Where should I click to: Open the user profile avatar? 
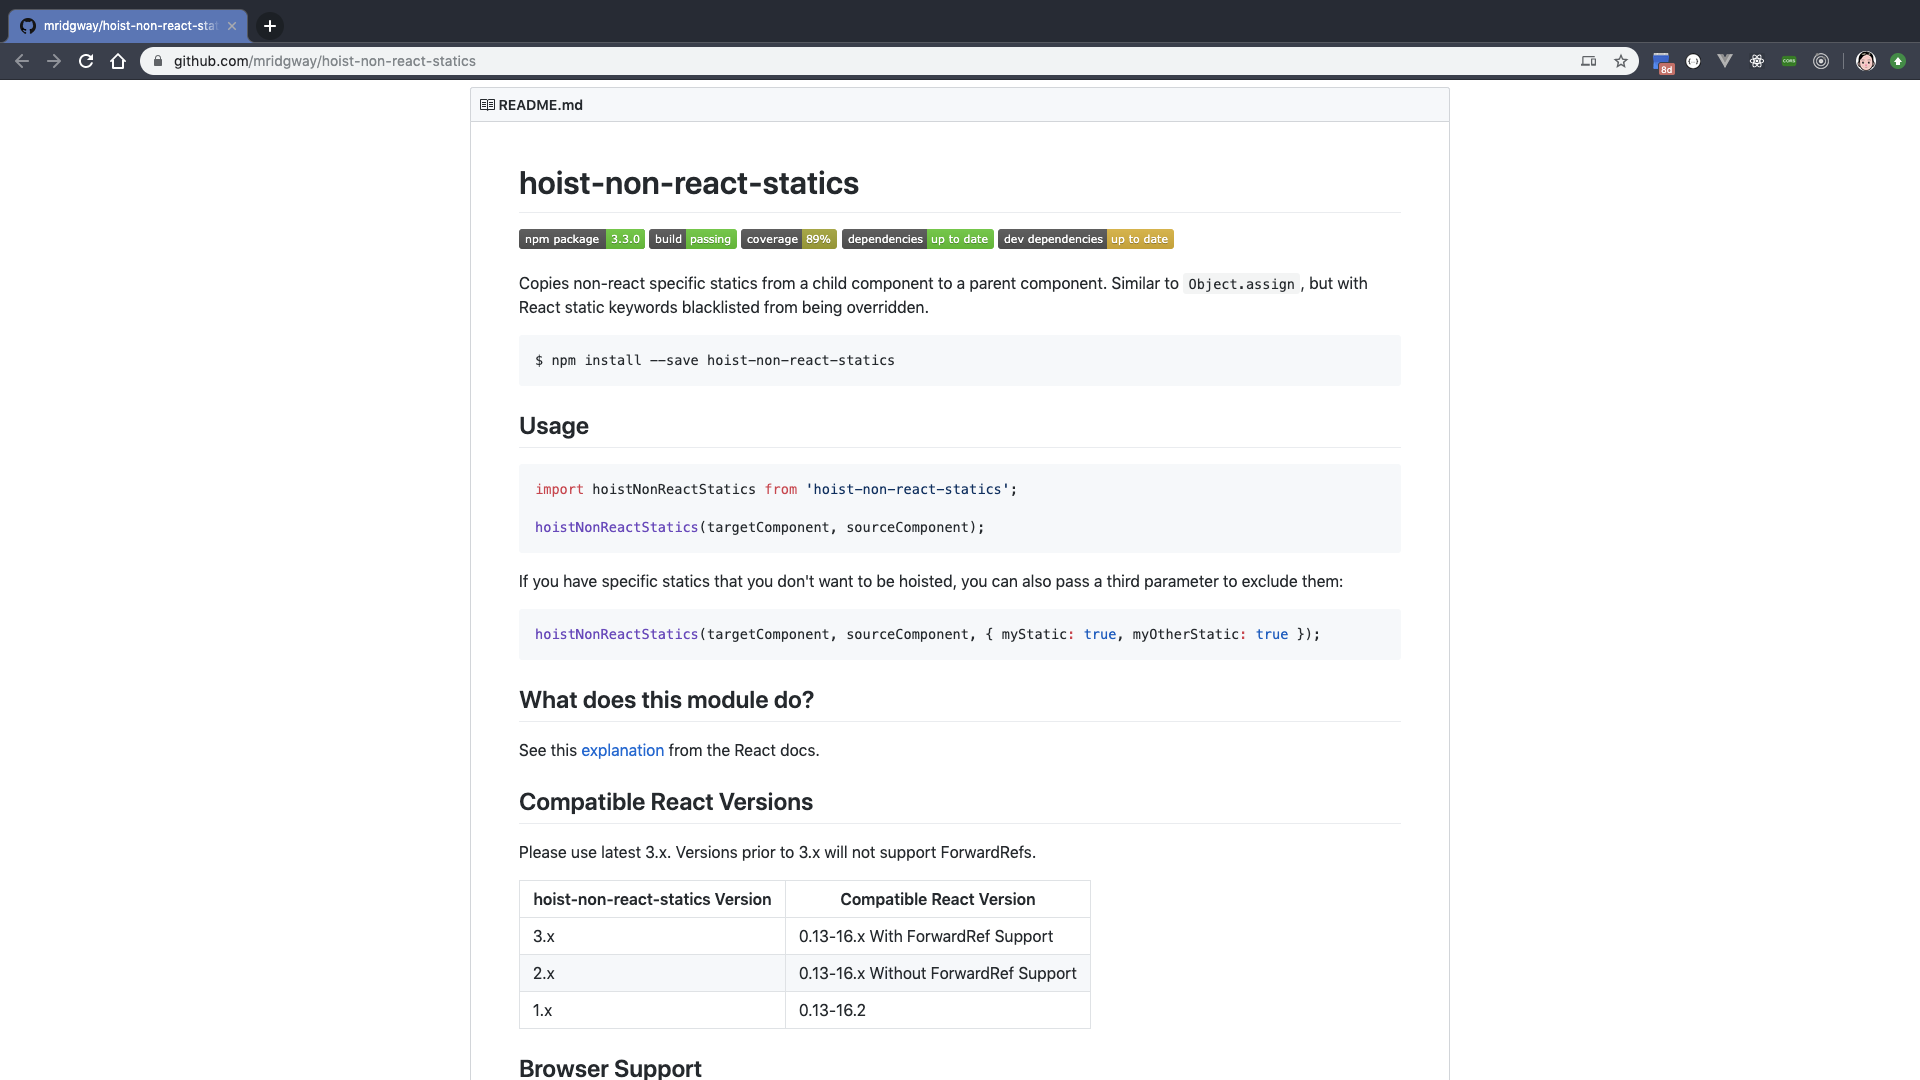click(1866, 61)
